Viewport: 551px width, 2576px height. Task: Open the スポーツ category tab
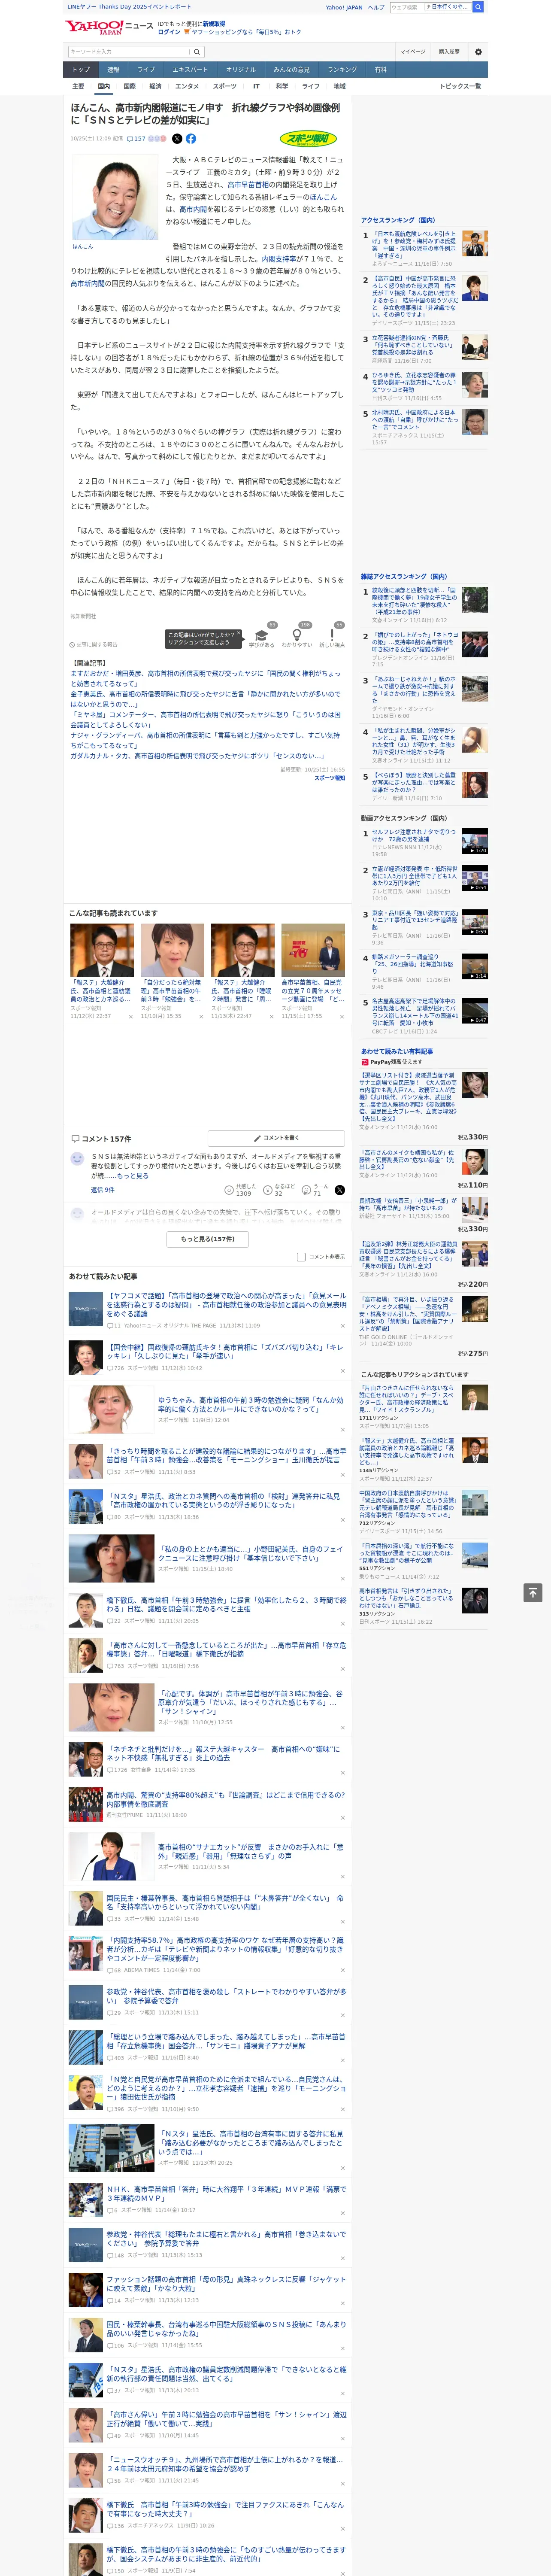click(x=225, y=86)
